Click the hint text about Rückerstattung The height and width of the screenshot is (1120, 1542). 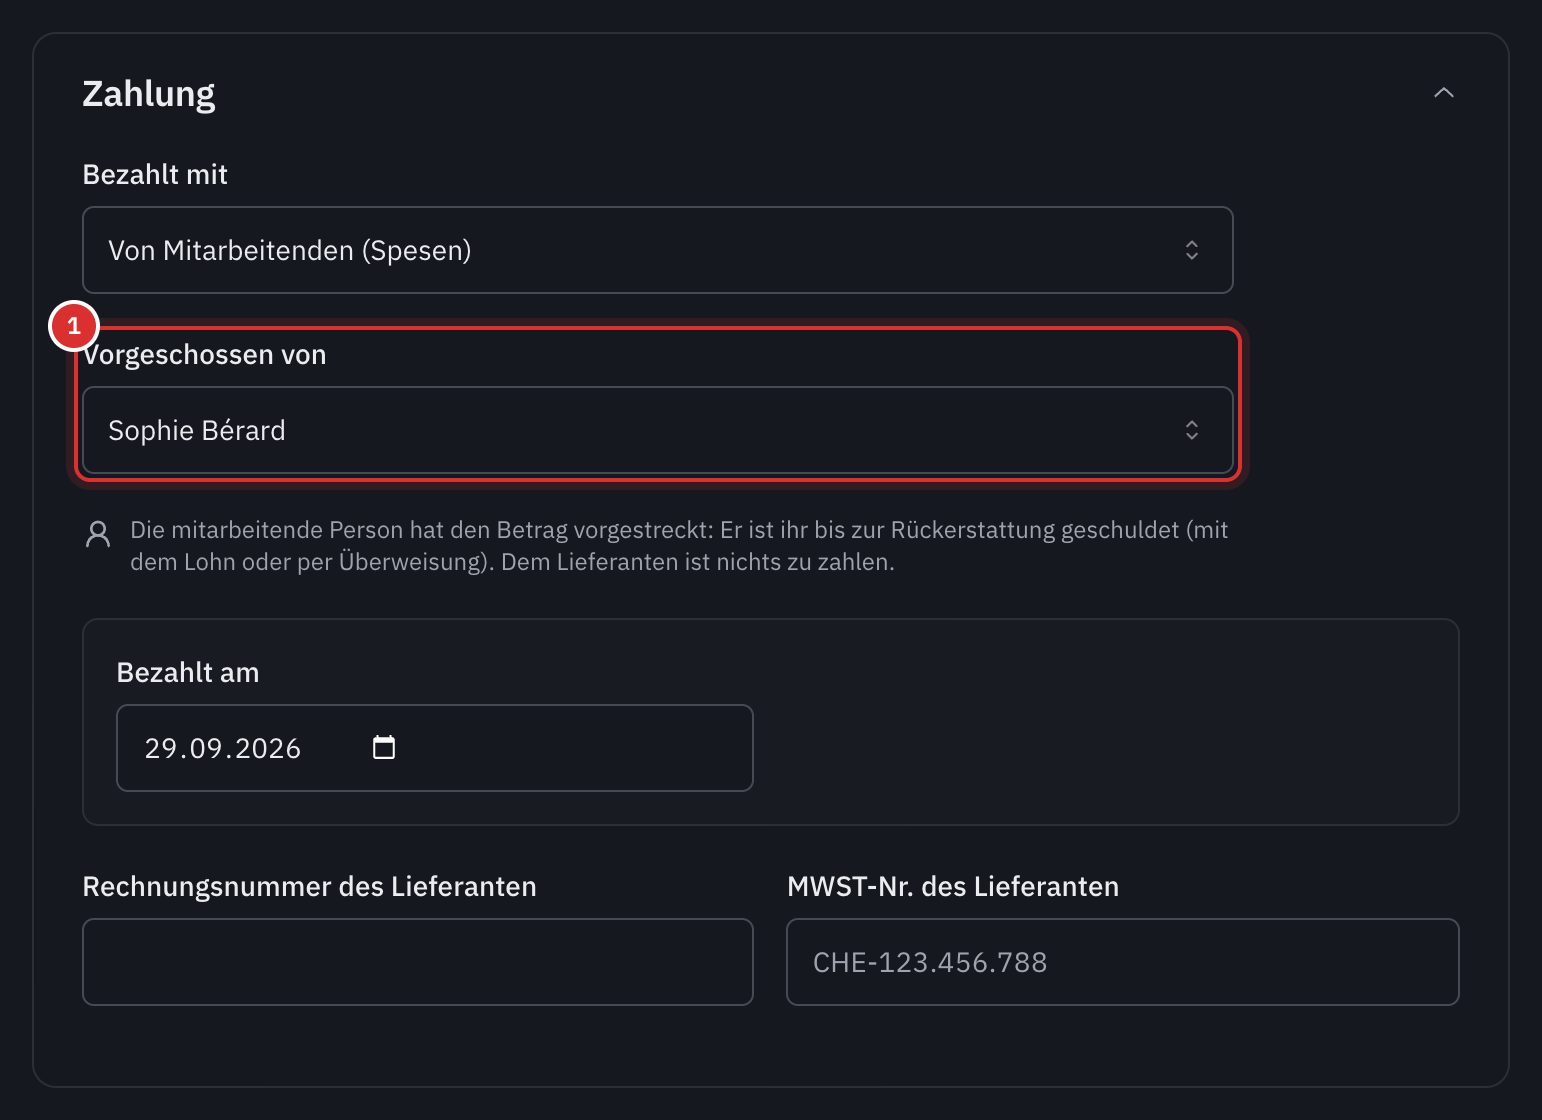click(679, 546)
